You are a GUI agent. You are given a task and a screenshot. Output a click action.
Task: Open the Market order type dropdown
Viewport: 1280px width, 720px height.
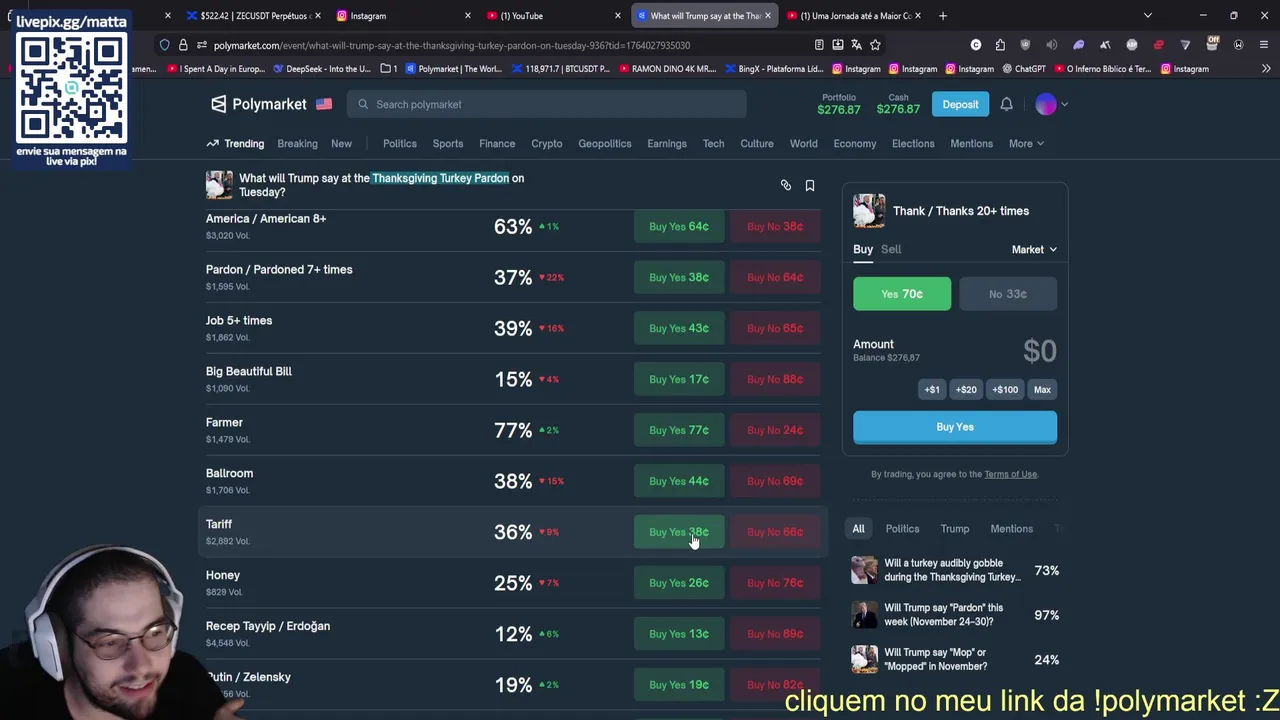tap(1034, 250)
